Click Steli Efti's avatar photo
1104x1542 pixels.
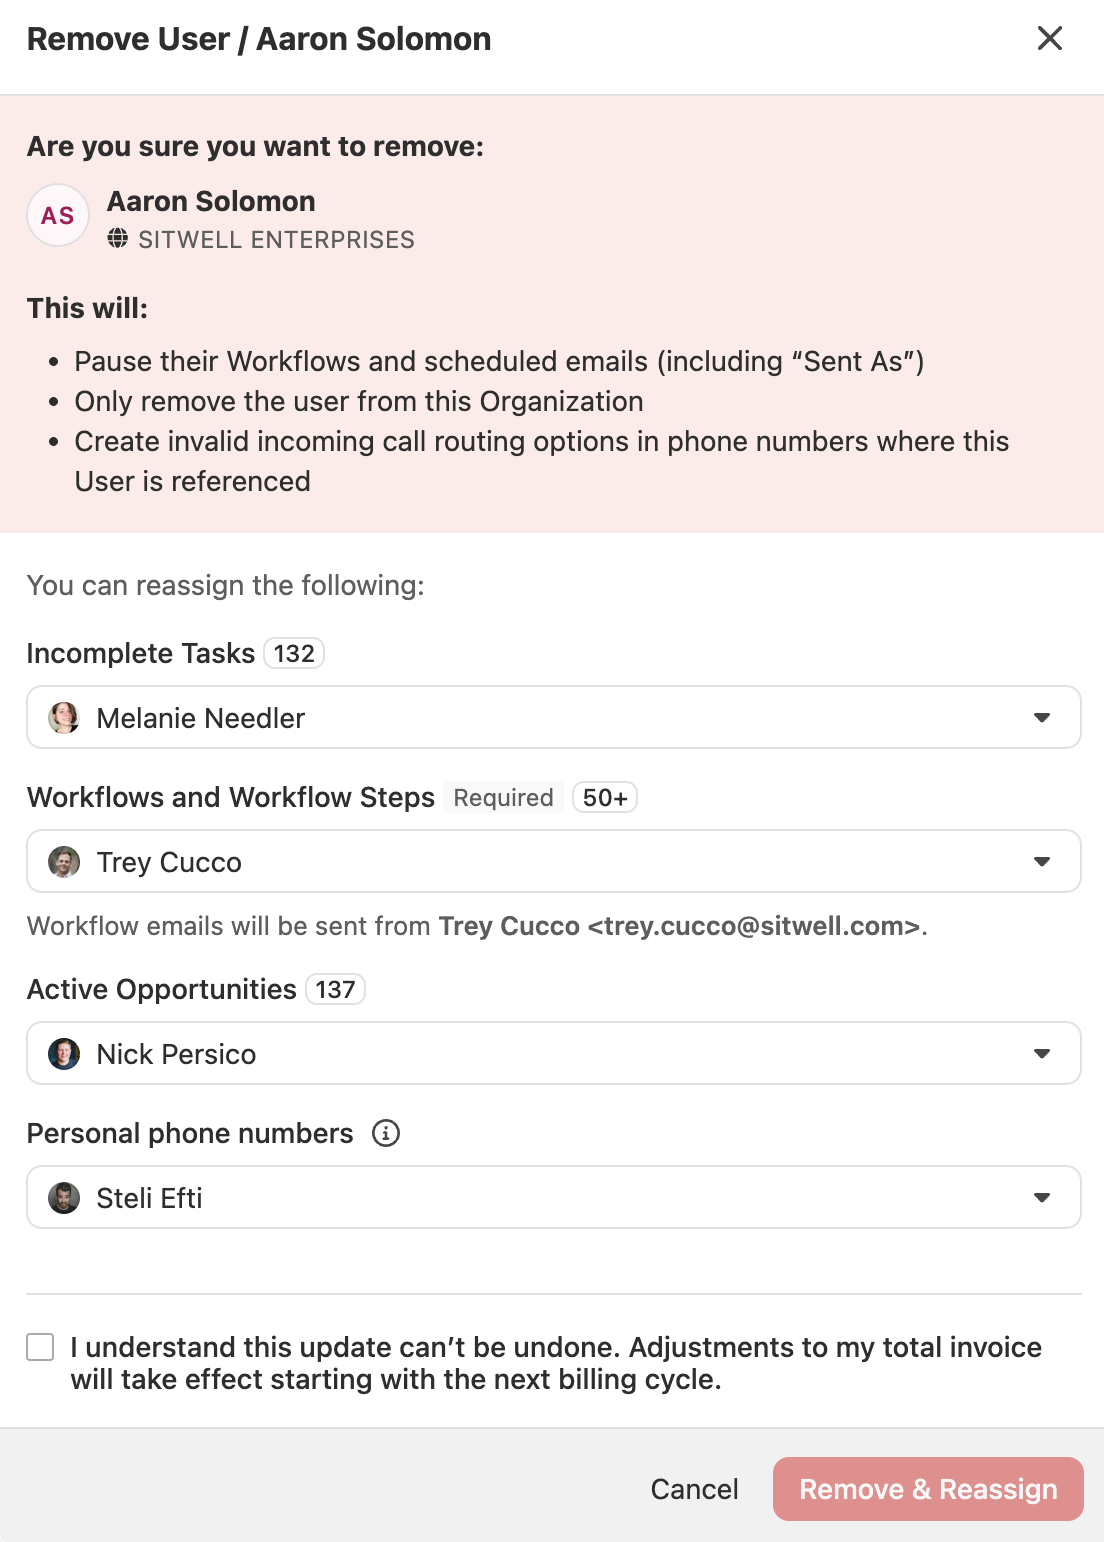pos(64,1198)
